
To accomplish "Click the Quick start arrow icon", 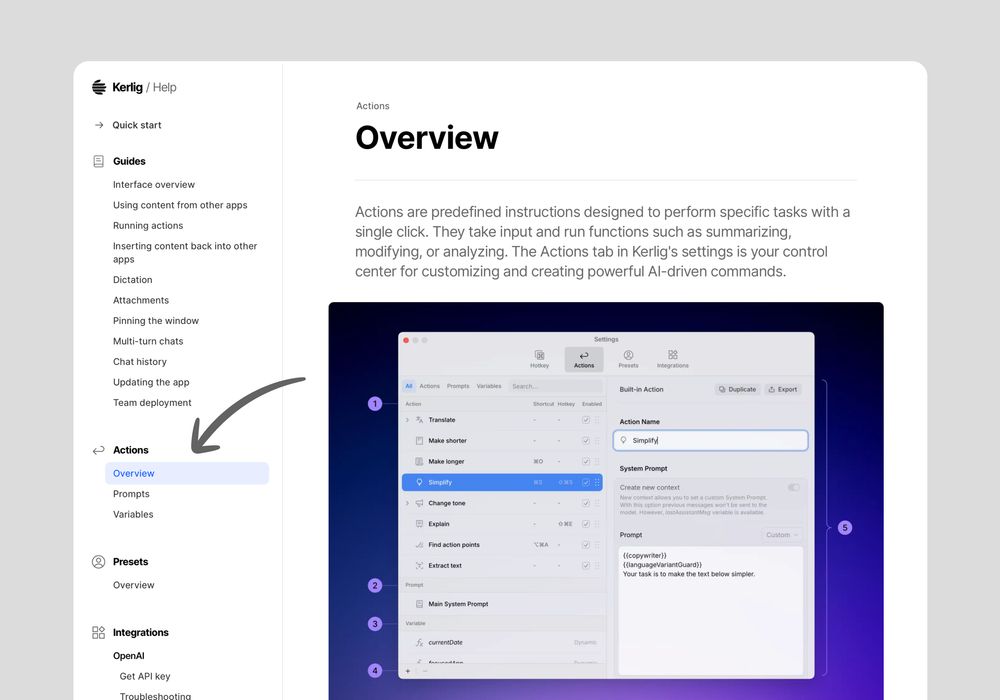I will pyautogui.click(x=99, y=125).
